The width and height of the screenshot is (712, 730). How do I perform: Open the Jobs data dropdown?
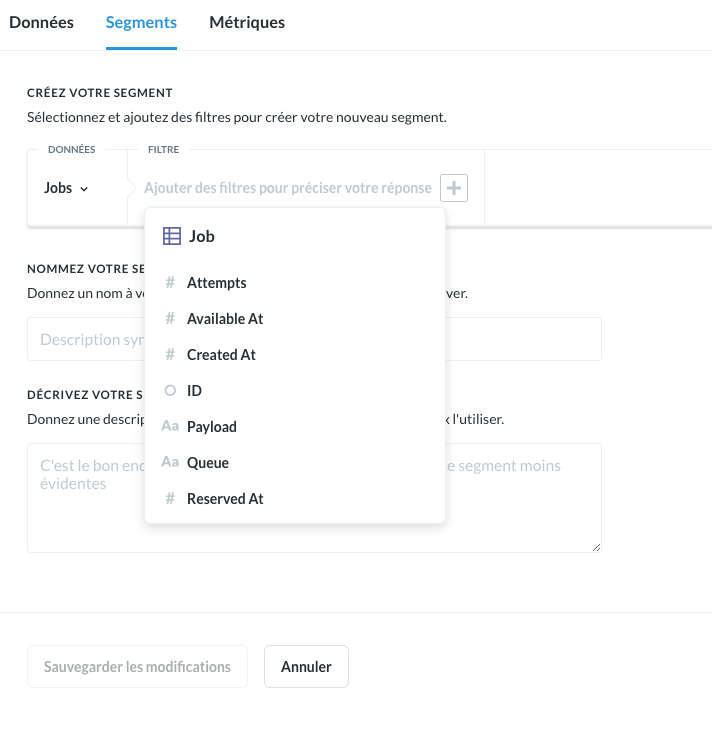(66, 188)
